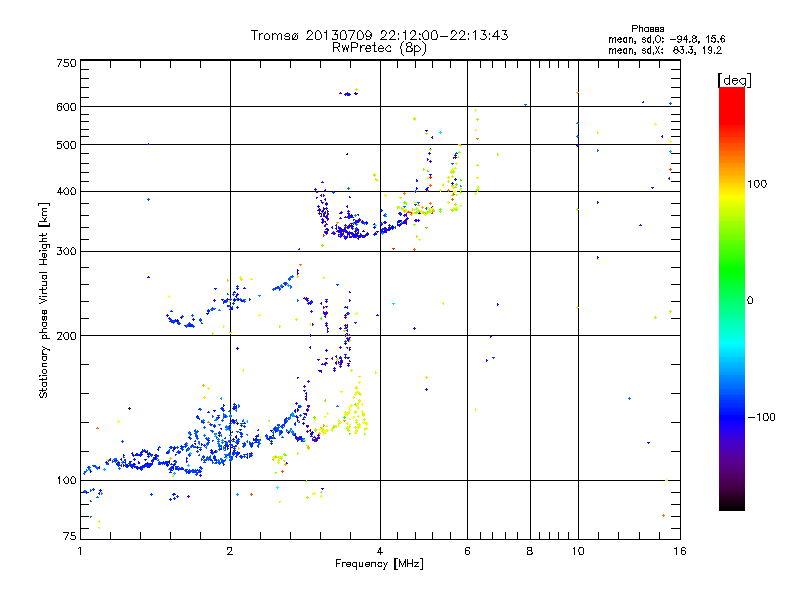The height and width of the screenshot is (600, 800).
Task: Click the phase colorbar gradient
Action: tap(732, 298)
